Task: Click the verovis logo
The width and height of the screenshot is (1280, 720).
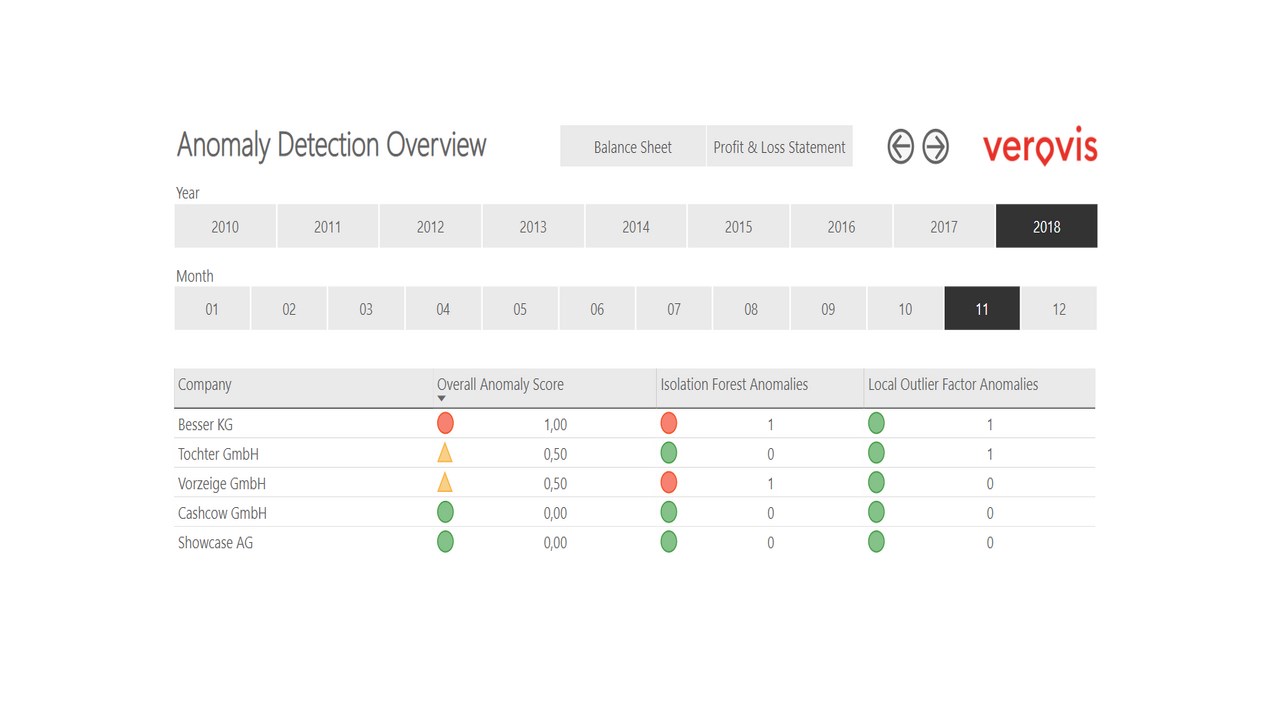Action: (1040, 147)
